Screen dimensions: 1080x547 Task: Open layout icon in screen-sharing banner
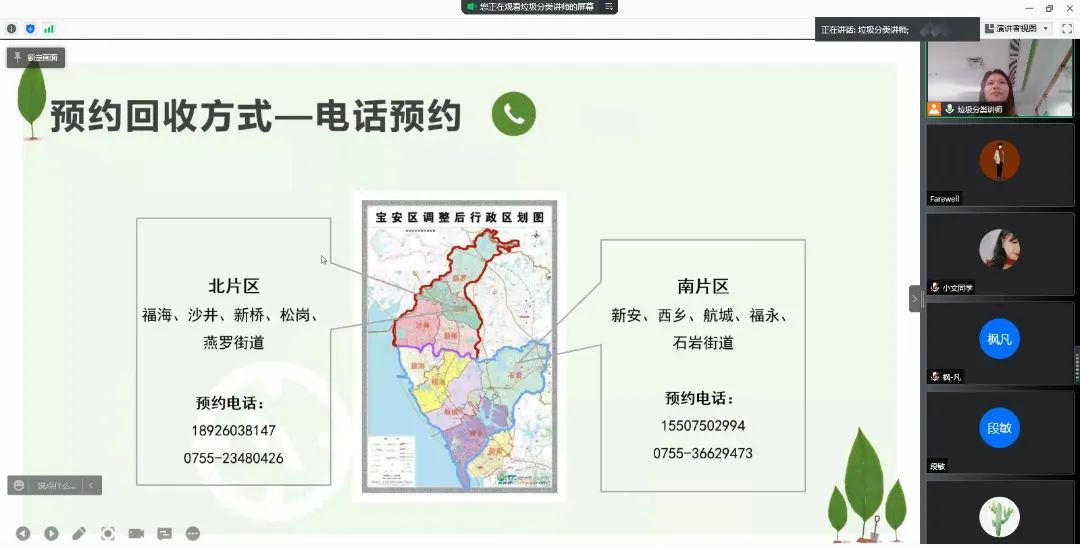pyautogui.click(x=608, y=7)
